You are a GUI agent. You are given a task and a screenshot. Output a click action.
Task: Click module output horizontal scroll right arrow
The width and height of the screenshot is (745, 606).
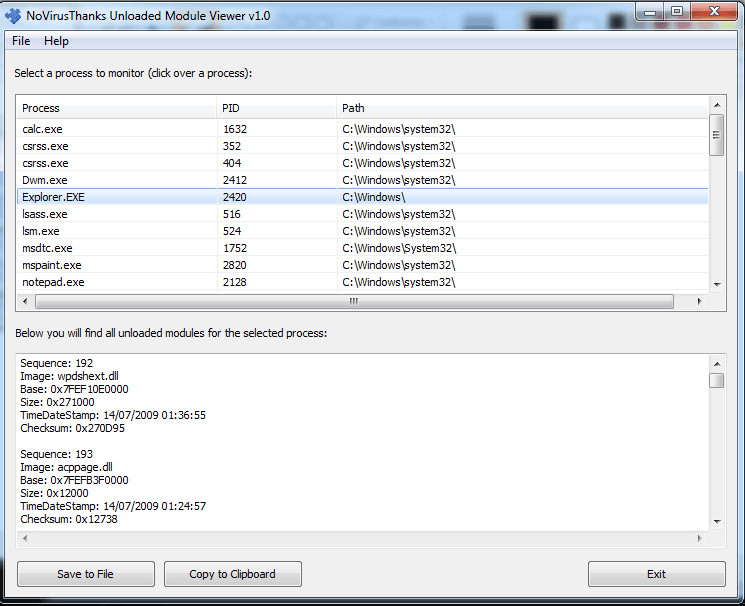pyautogui.click(x=699, y=539)
